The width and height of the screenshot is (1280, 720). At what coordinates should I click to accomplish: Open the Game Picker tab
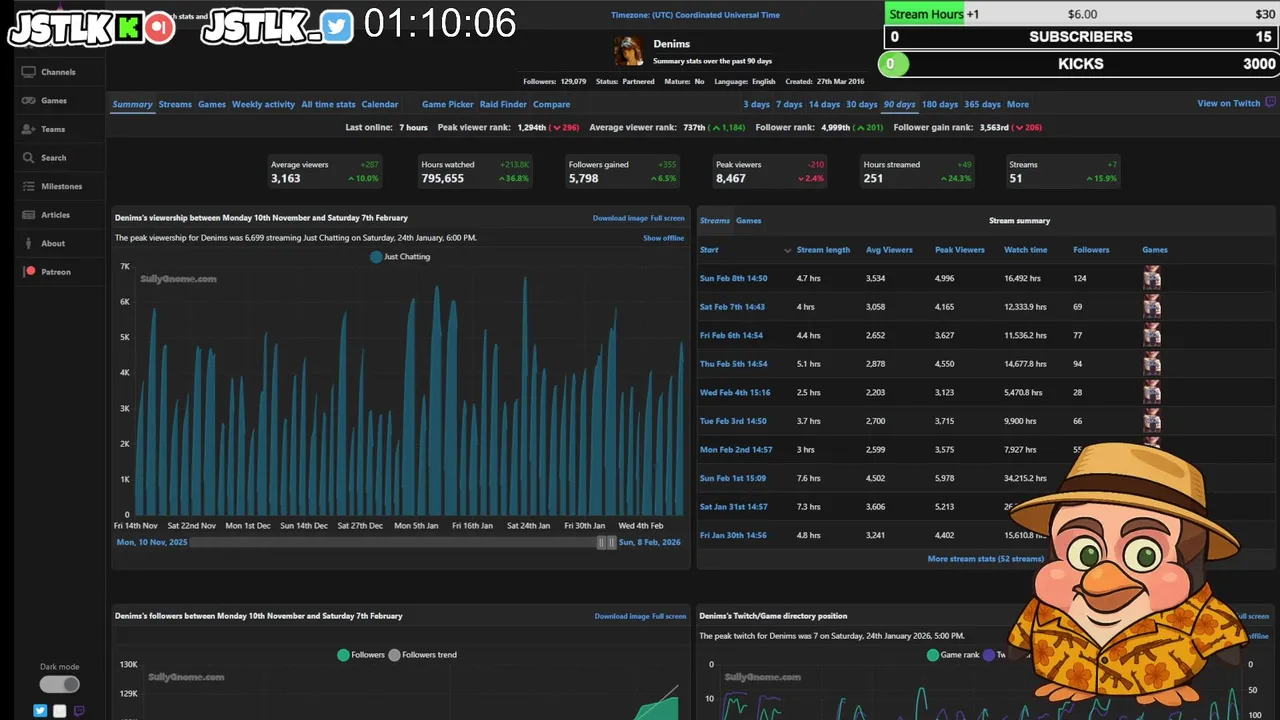pos(448,104)
